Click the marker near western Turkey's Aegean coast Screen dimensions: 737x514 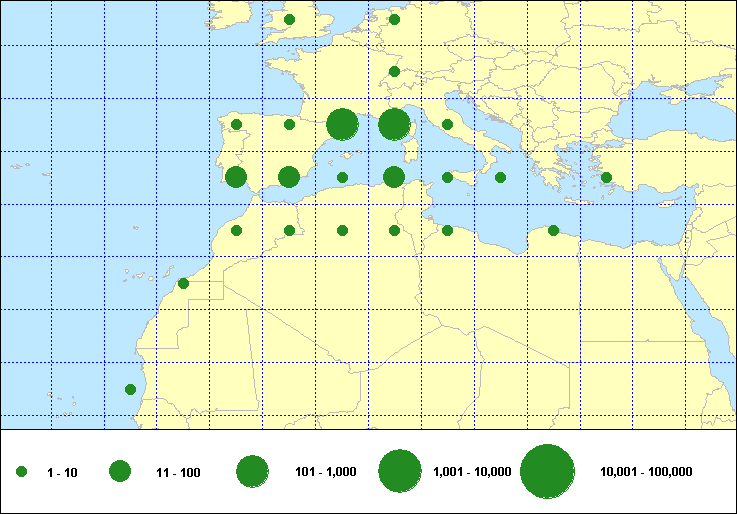[606, 177]
